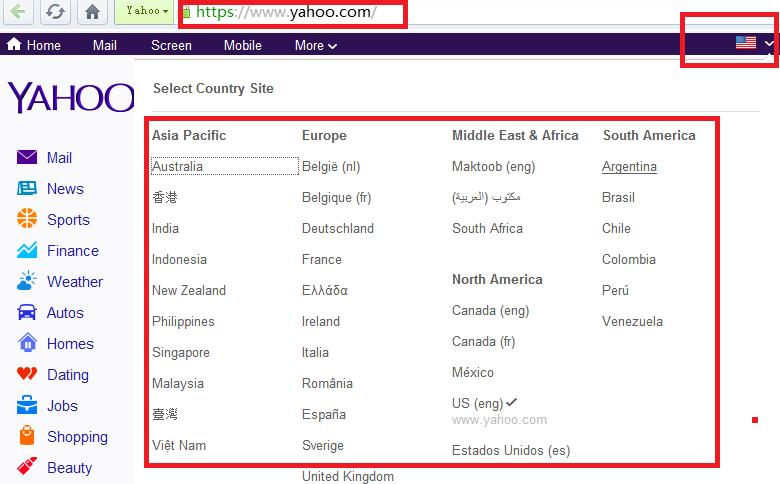
Task: Click the browser home button
Action: (x=92, y=11)
